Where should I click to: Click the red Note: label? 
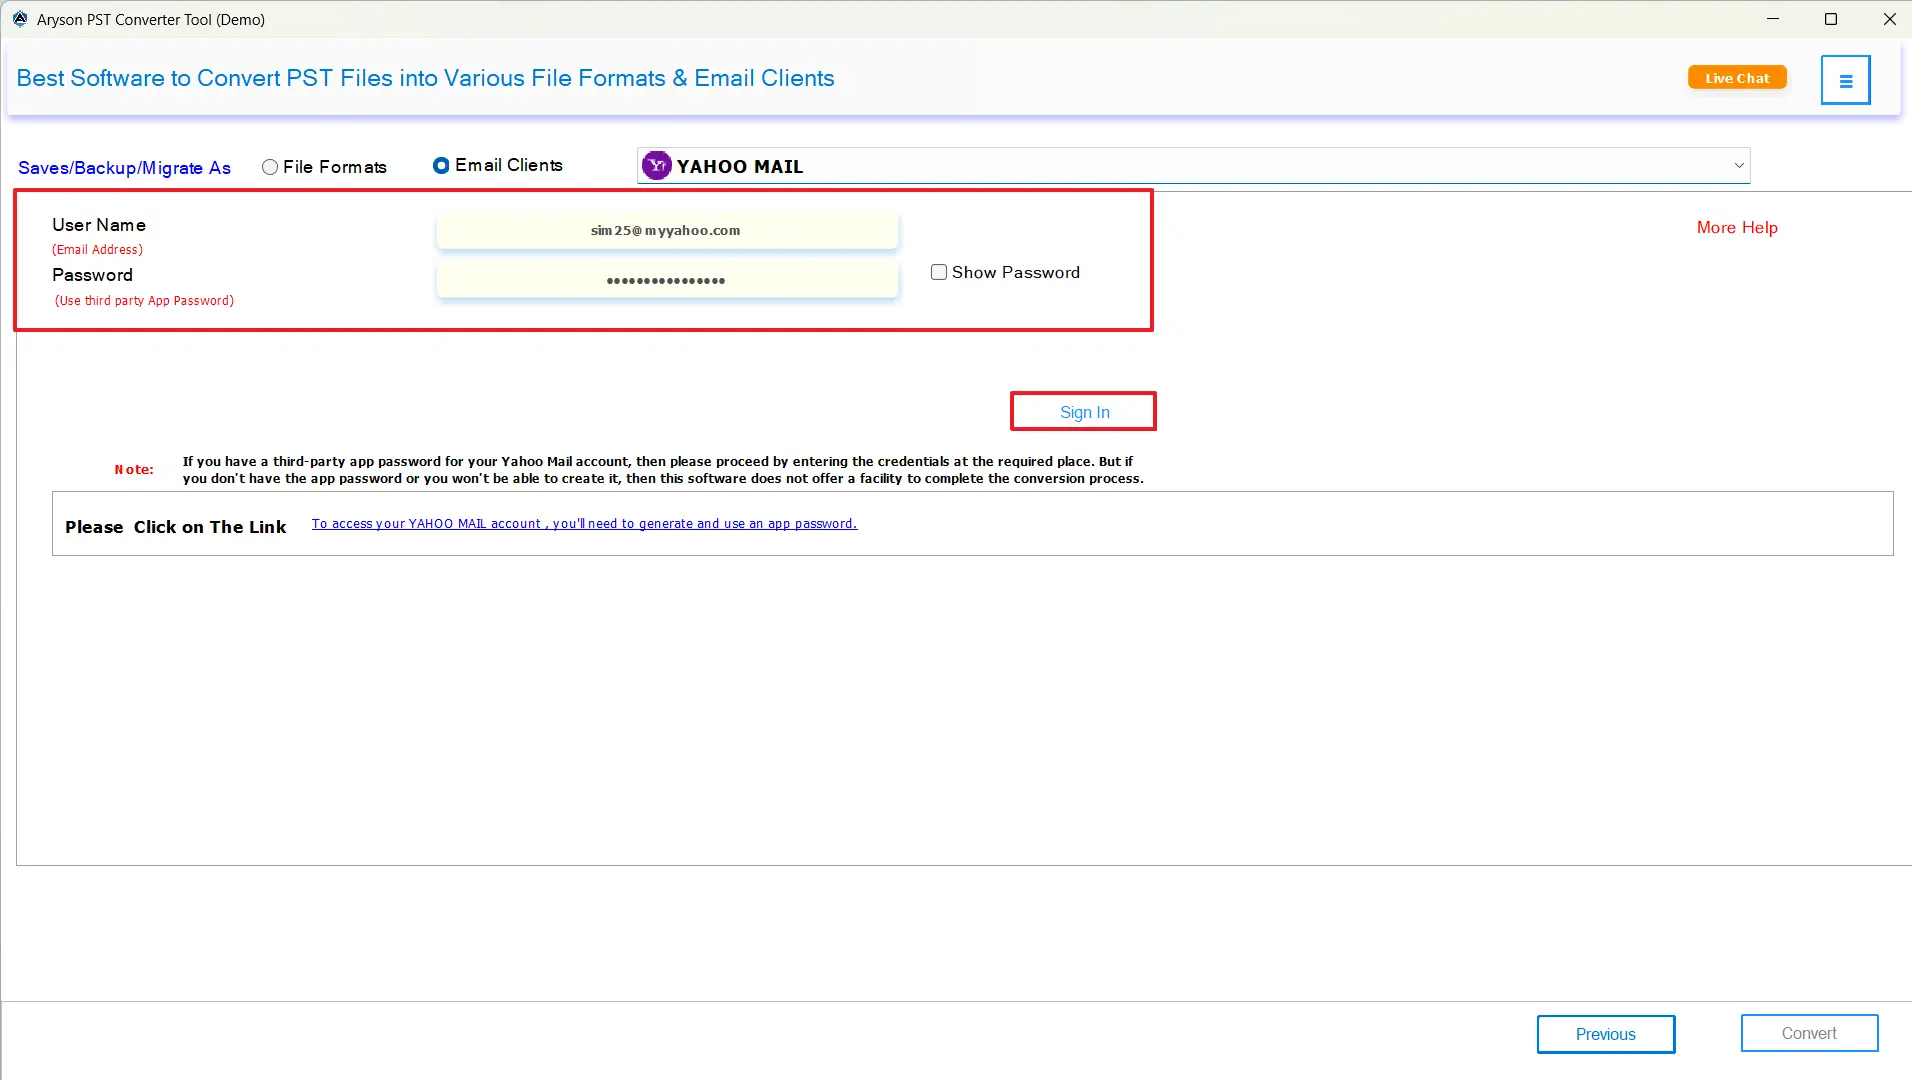[x=134, y=470]
